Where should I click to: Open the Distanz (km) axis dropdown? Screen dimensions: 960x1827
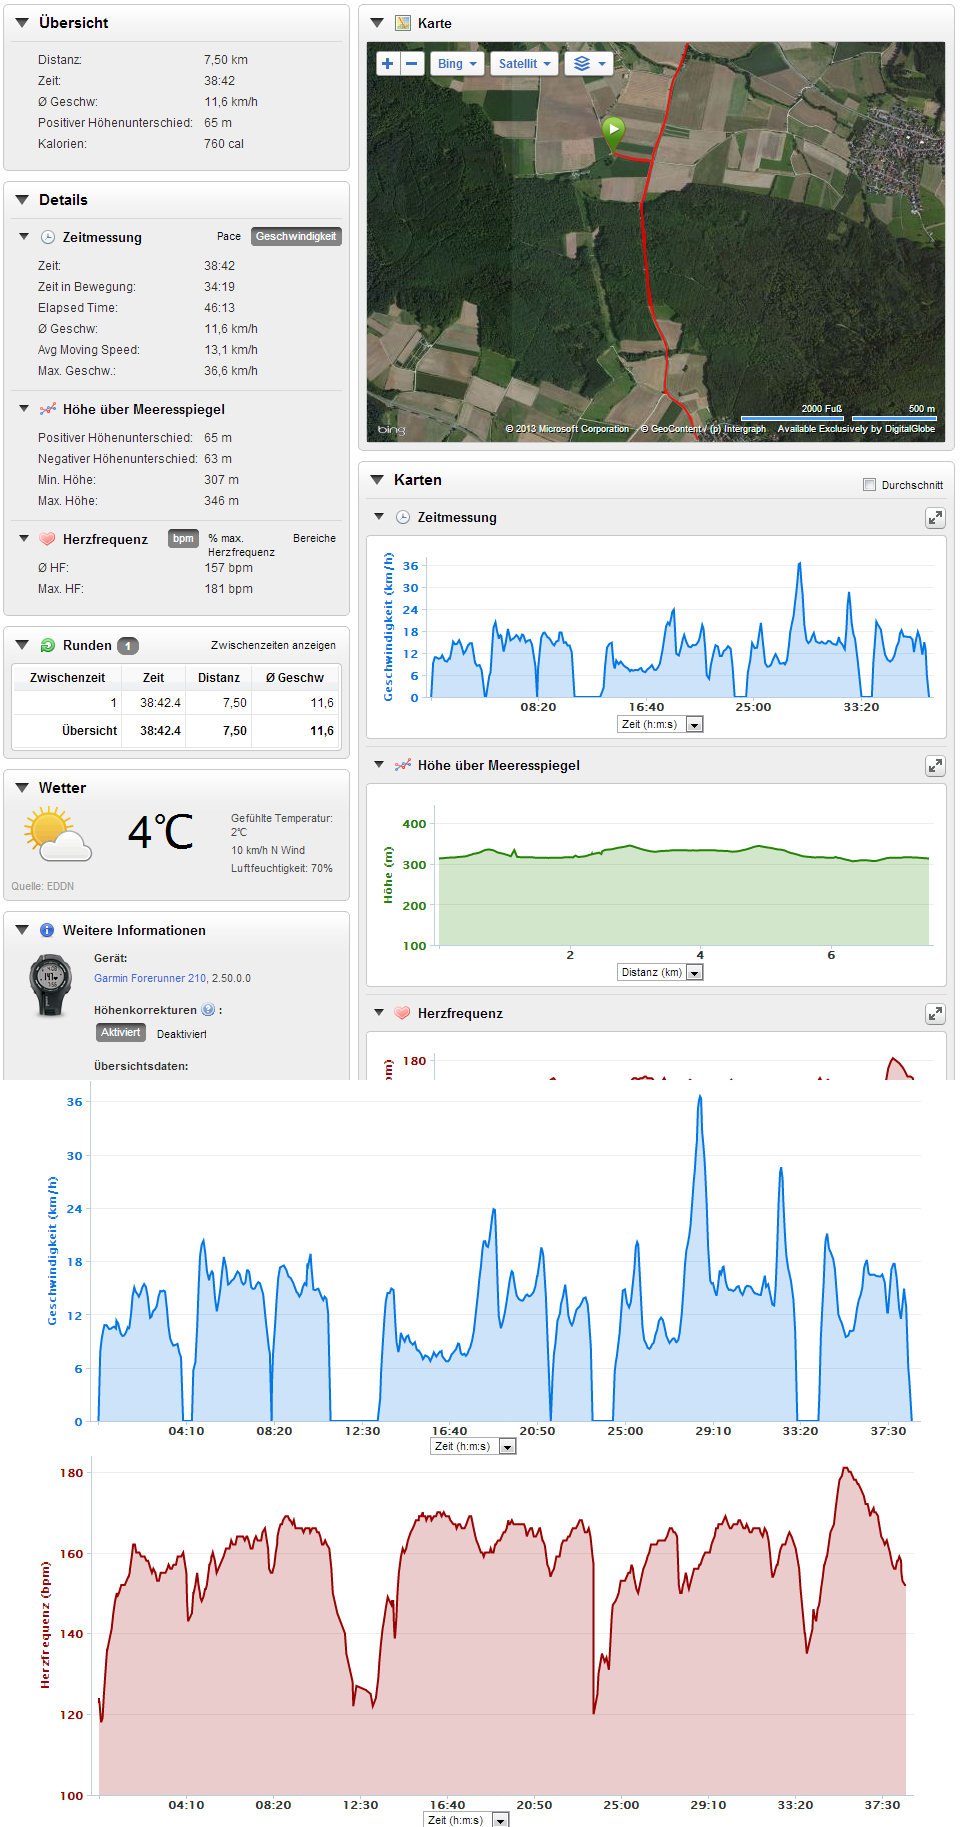(x=660, y=972)
